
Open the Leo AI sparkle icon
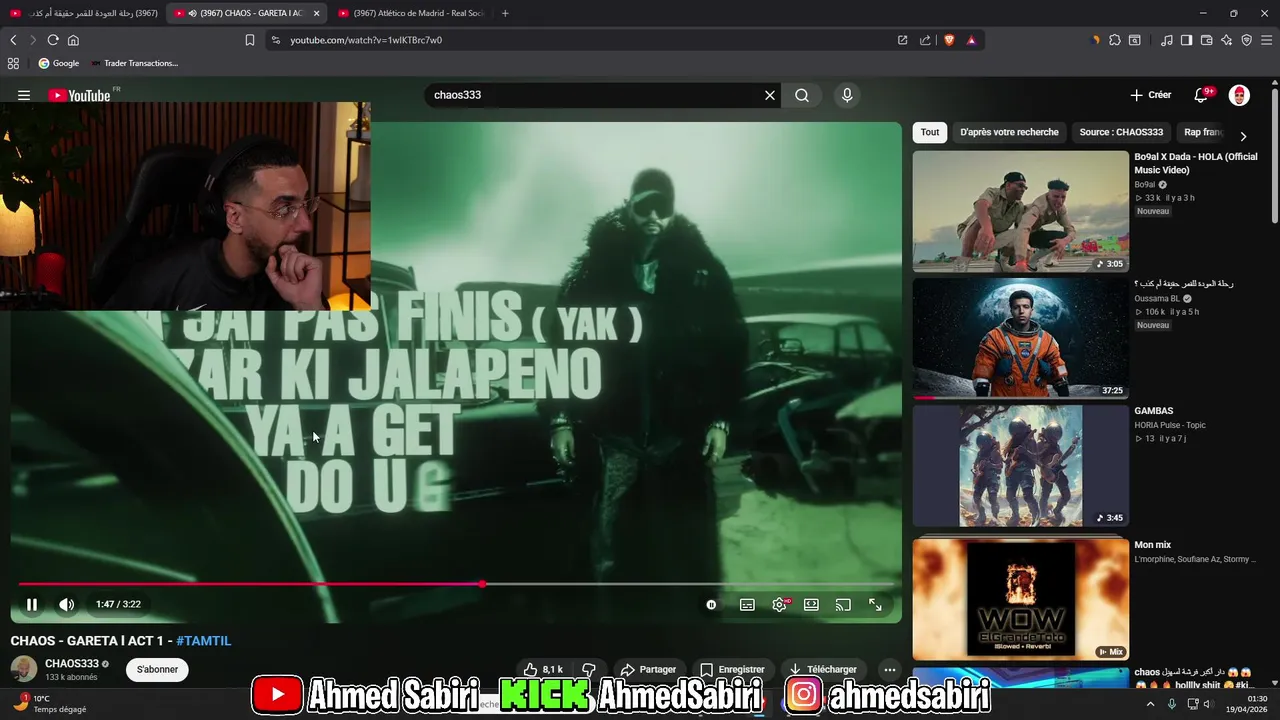point(1226,40)
